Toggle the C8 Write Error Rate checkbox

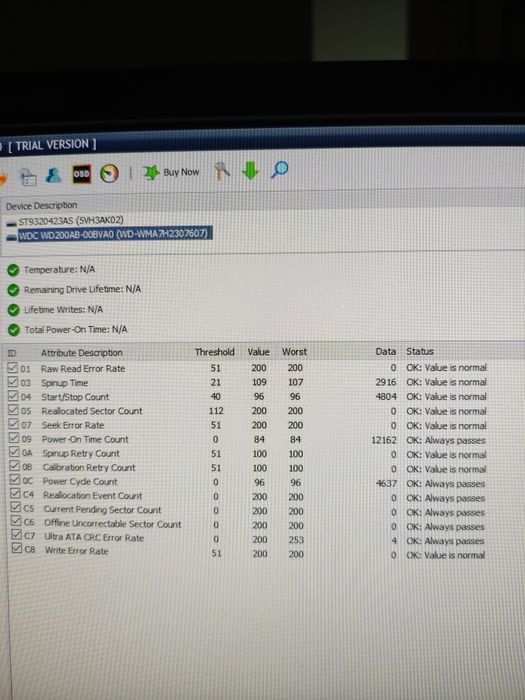pos(17,549)
